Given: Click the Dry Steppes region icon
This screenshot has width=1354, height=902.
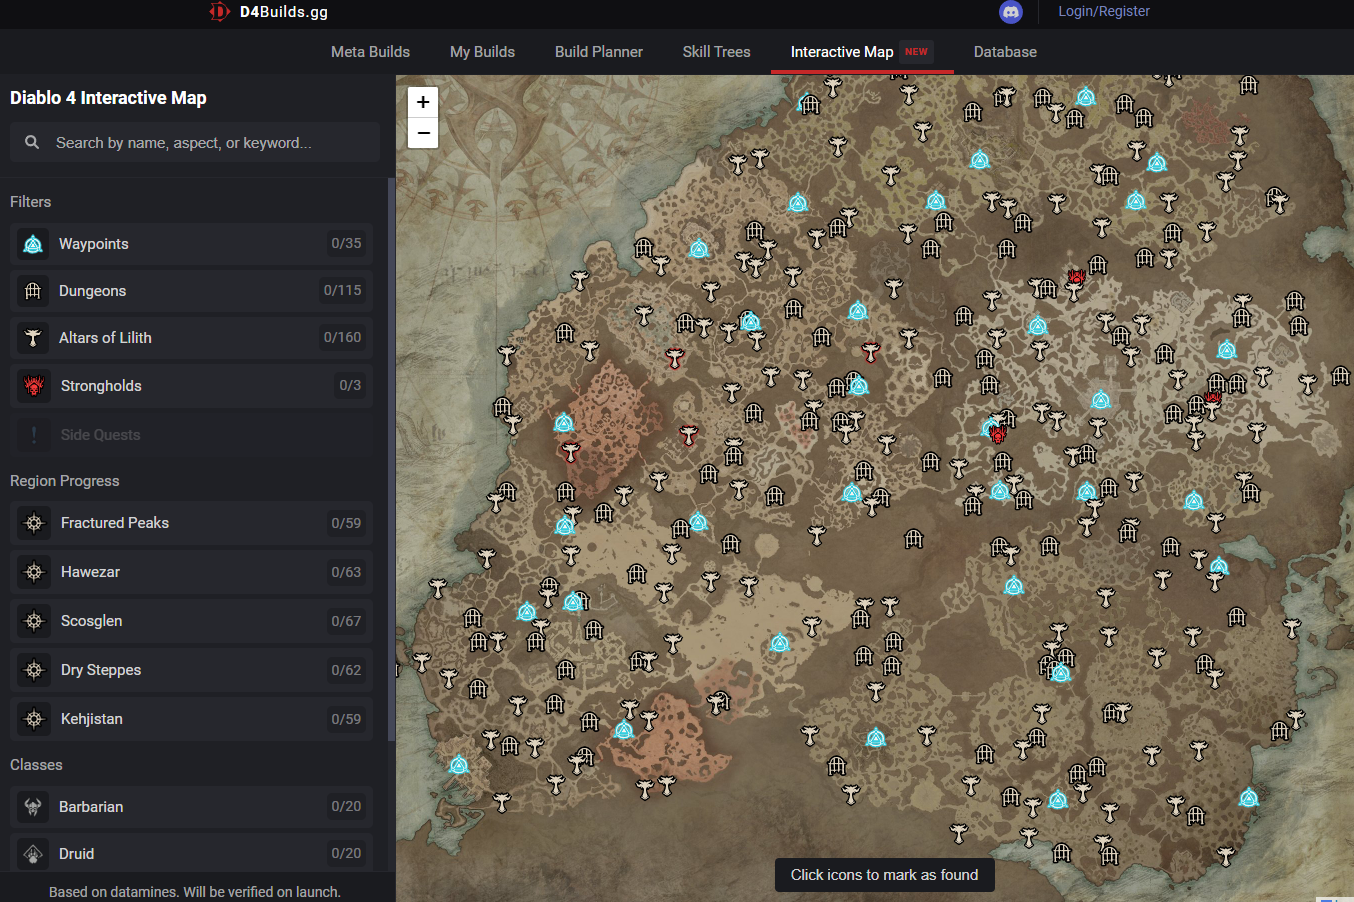Looking at the screenshot, I should click(34, 670).
